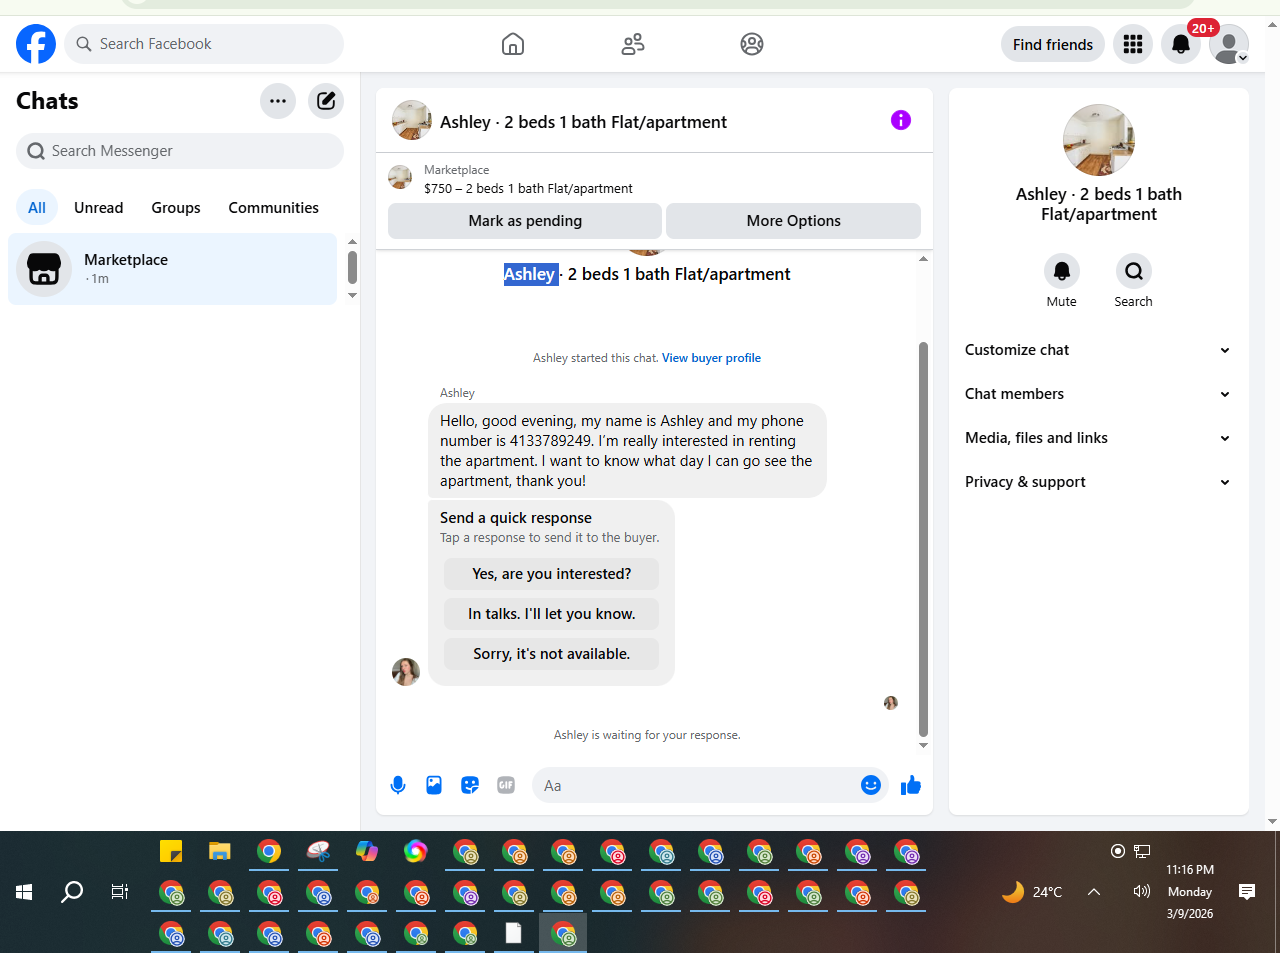Send quick response Yes, are you interested?

point(552,574)
